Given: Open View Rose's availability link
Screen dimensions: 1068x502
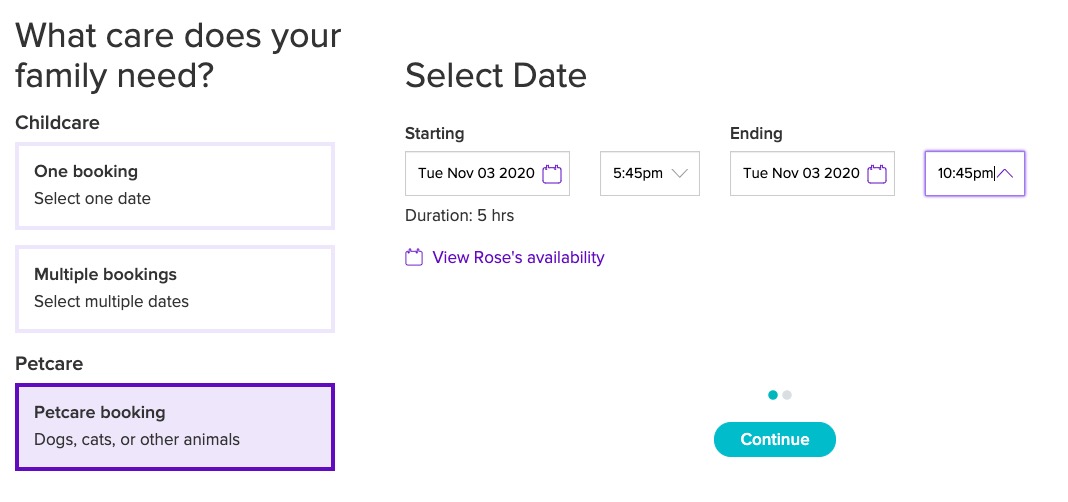Looking at the screenshot, I should tap(518, 257).
